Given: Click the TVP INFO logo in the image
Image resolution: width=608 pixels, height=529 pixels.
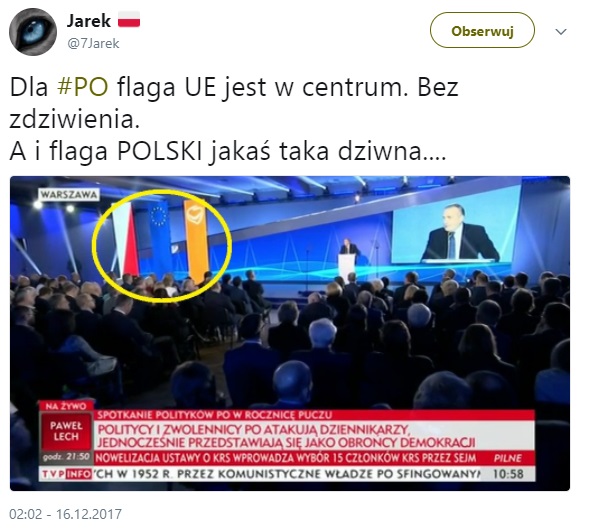Looking at the screenshot, I should click(x=66, y=474).
